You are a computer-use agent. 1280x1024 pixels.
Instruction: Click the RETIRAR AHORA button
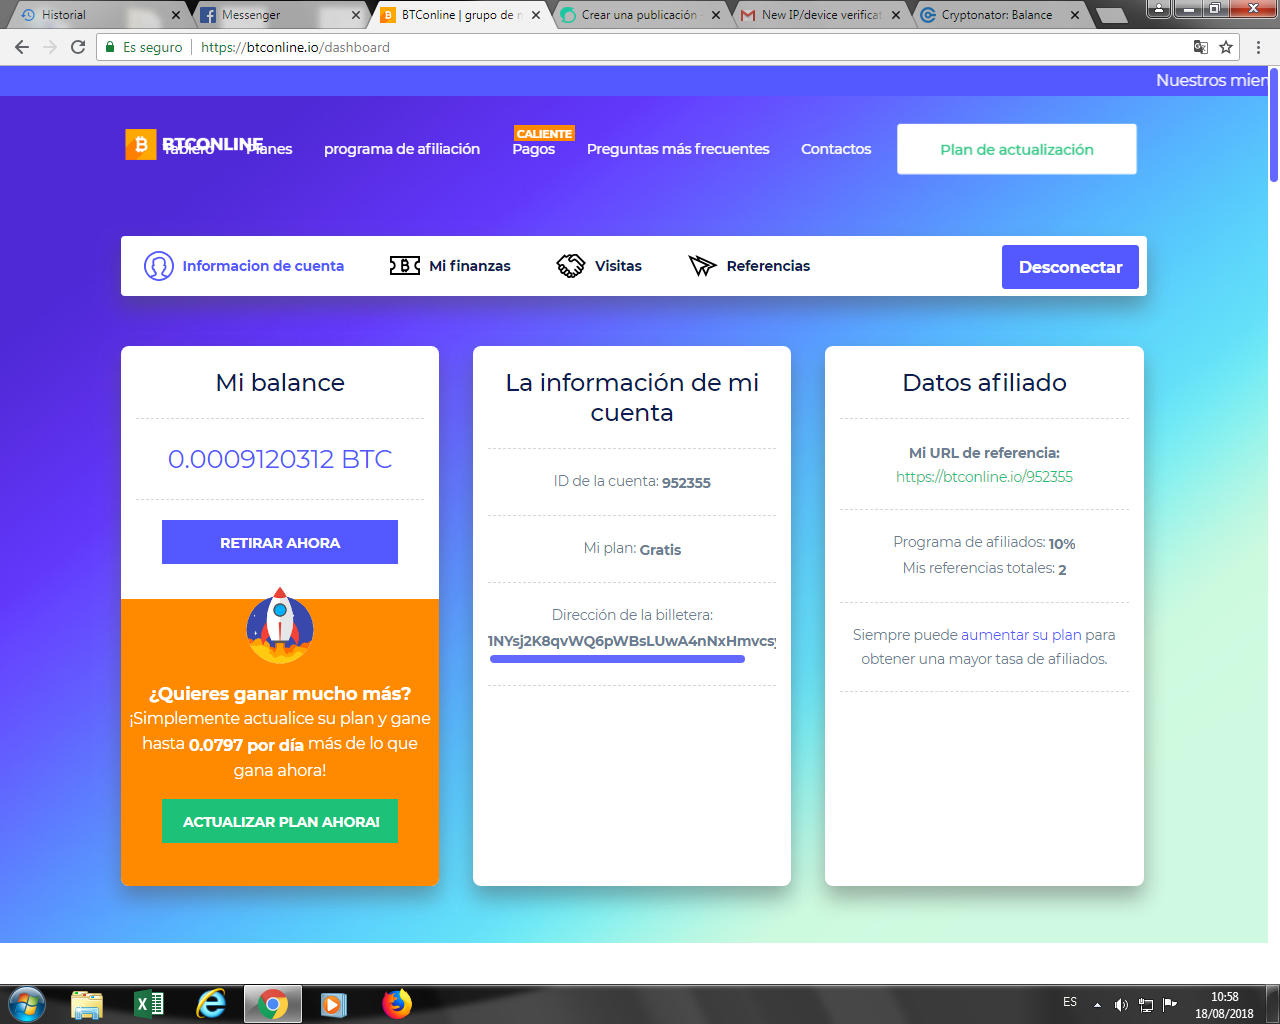280,542
